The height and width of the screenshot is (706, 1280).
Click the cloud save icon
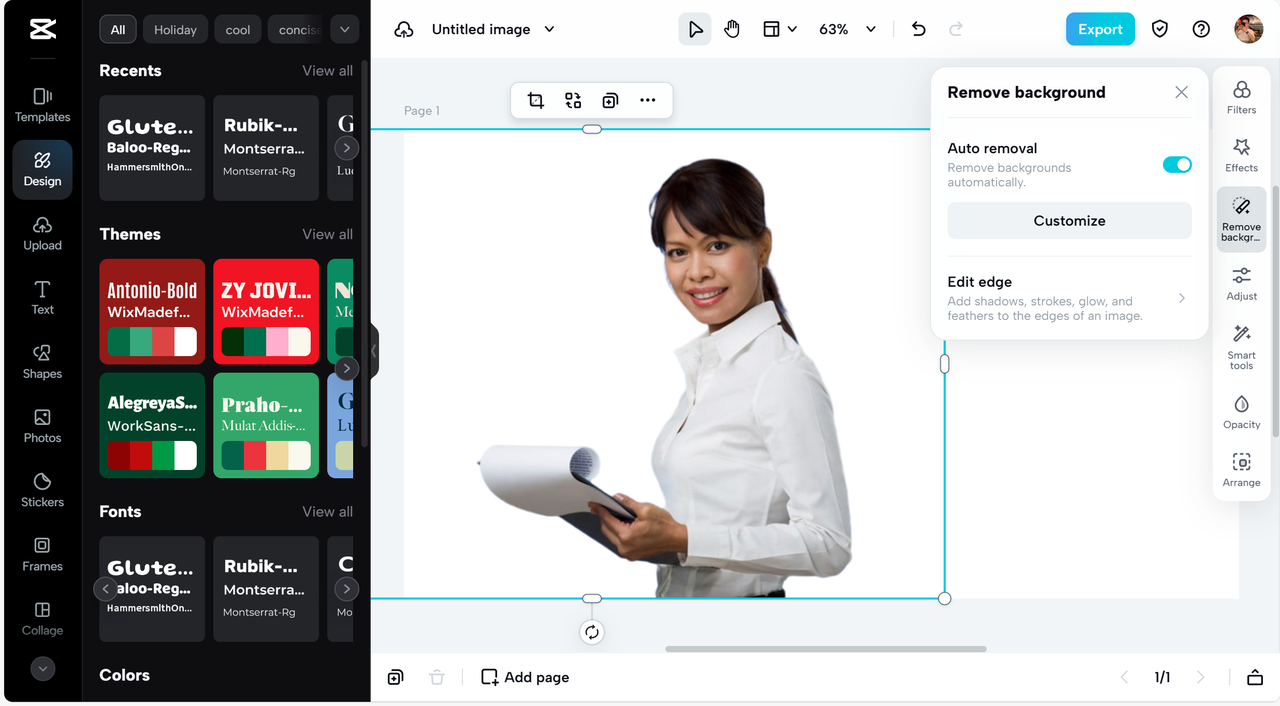(404, 30)
